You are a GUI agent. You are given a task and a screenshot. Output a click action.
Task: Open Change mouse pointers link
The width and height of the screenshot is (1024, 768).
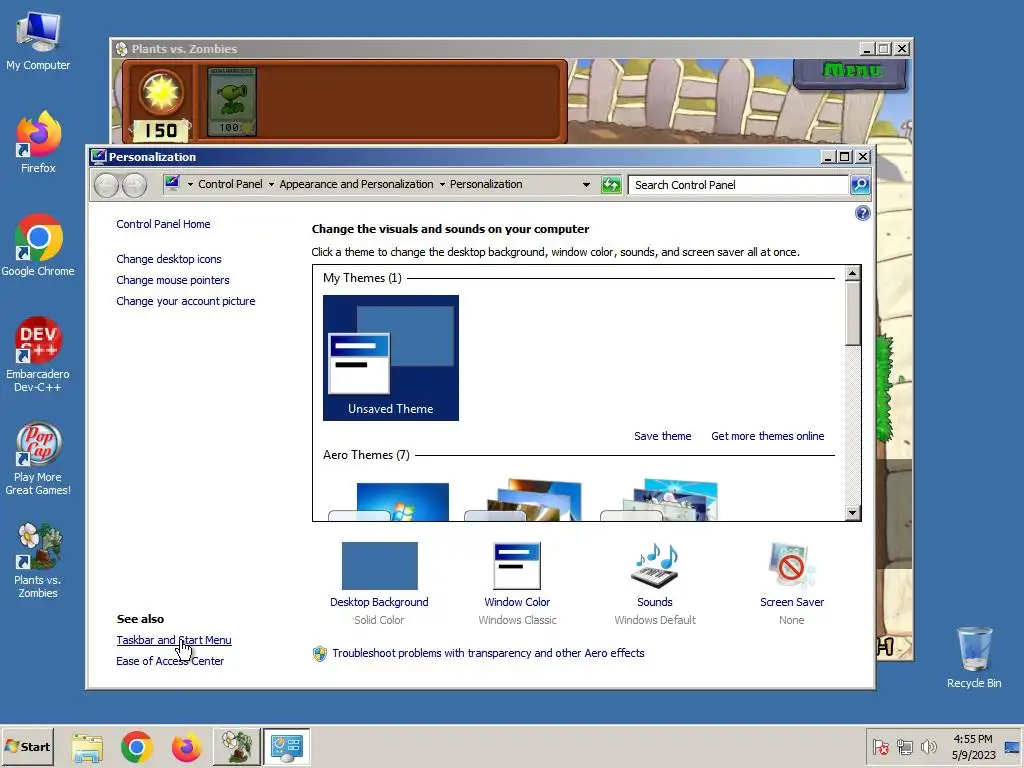point(173,280)
